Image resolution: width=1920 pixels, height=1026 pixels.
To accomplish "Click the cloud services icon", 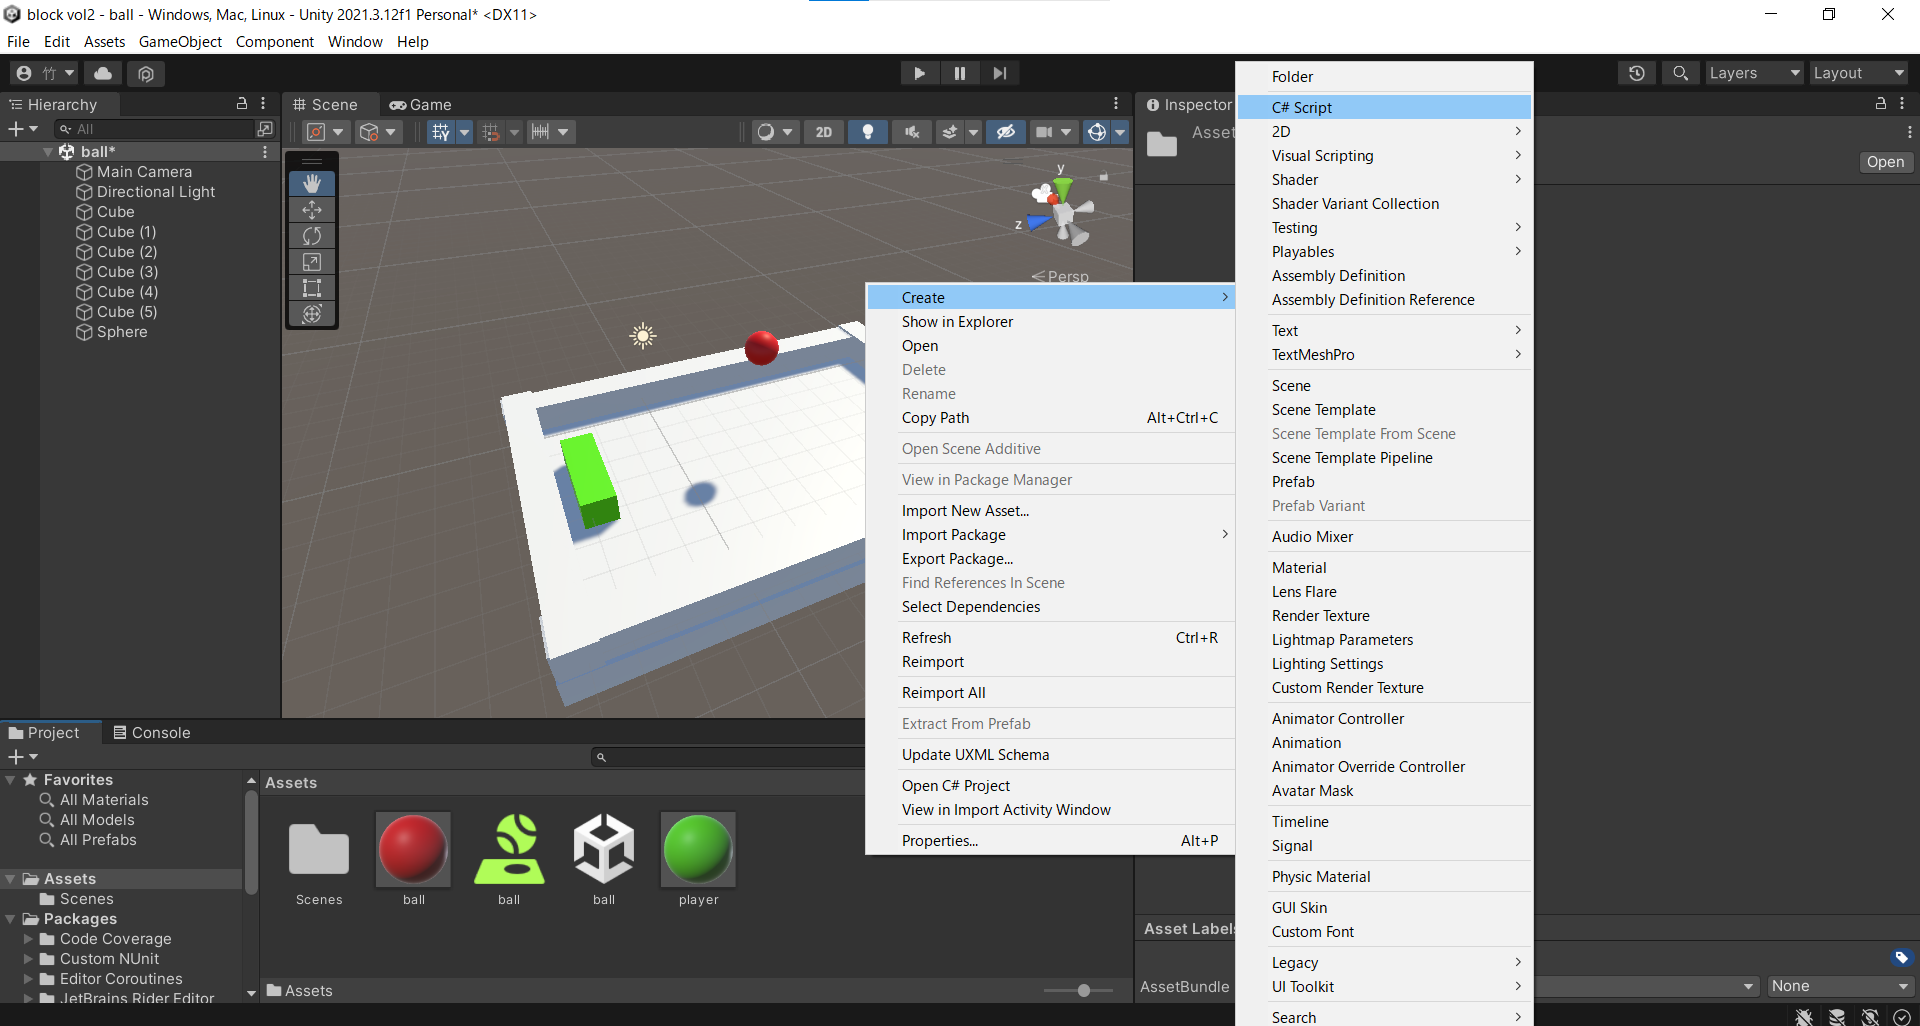I will tap(103, 73).
